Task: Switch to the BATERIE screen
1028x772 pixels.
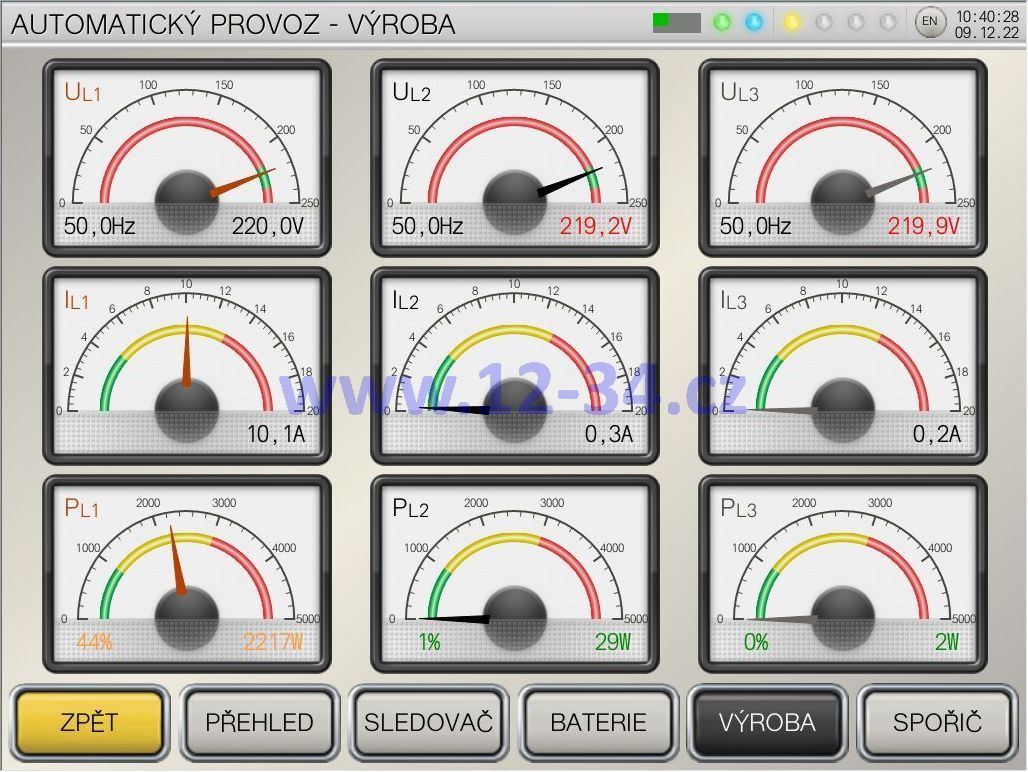Action: point(598,723)
